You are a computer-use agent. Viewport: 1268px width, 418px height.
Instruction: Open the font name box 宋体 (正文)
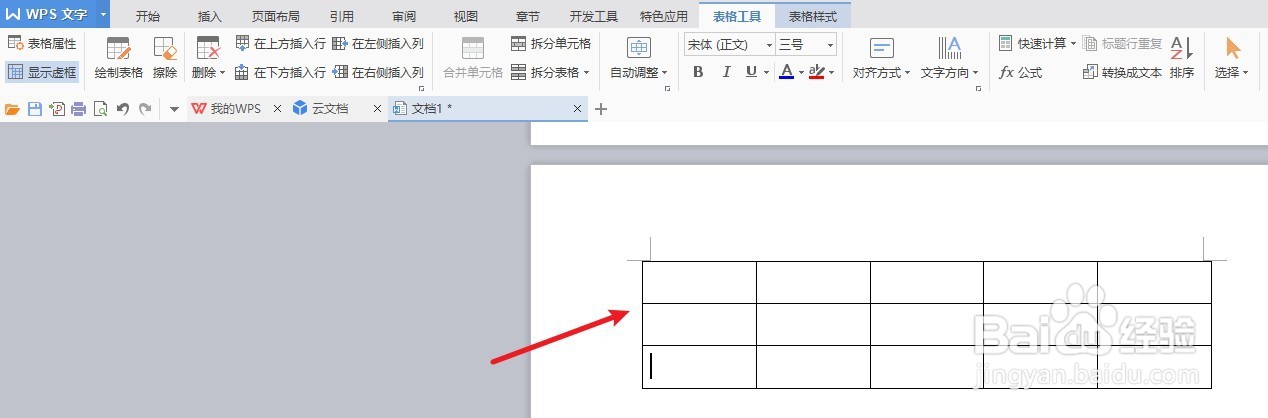(x=730, y=45)
